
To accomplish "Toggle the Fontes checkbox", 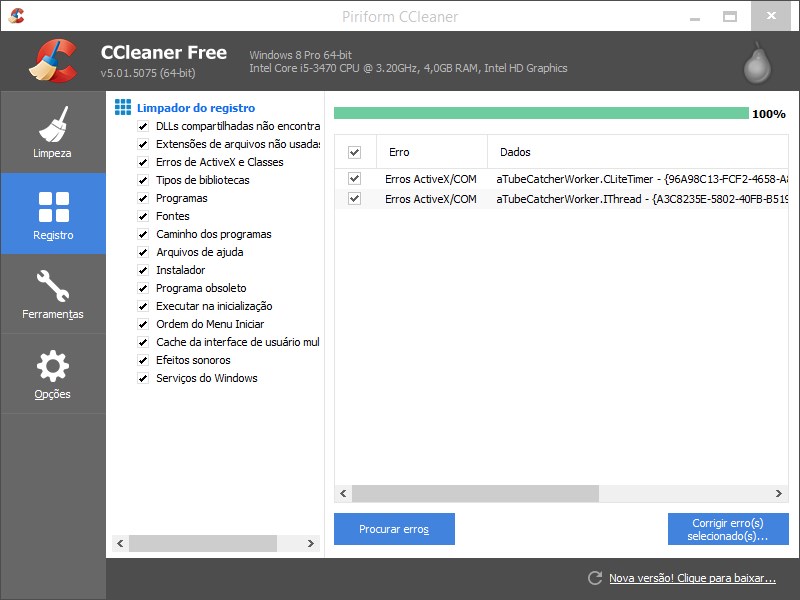I will [x=143, y=216].
